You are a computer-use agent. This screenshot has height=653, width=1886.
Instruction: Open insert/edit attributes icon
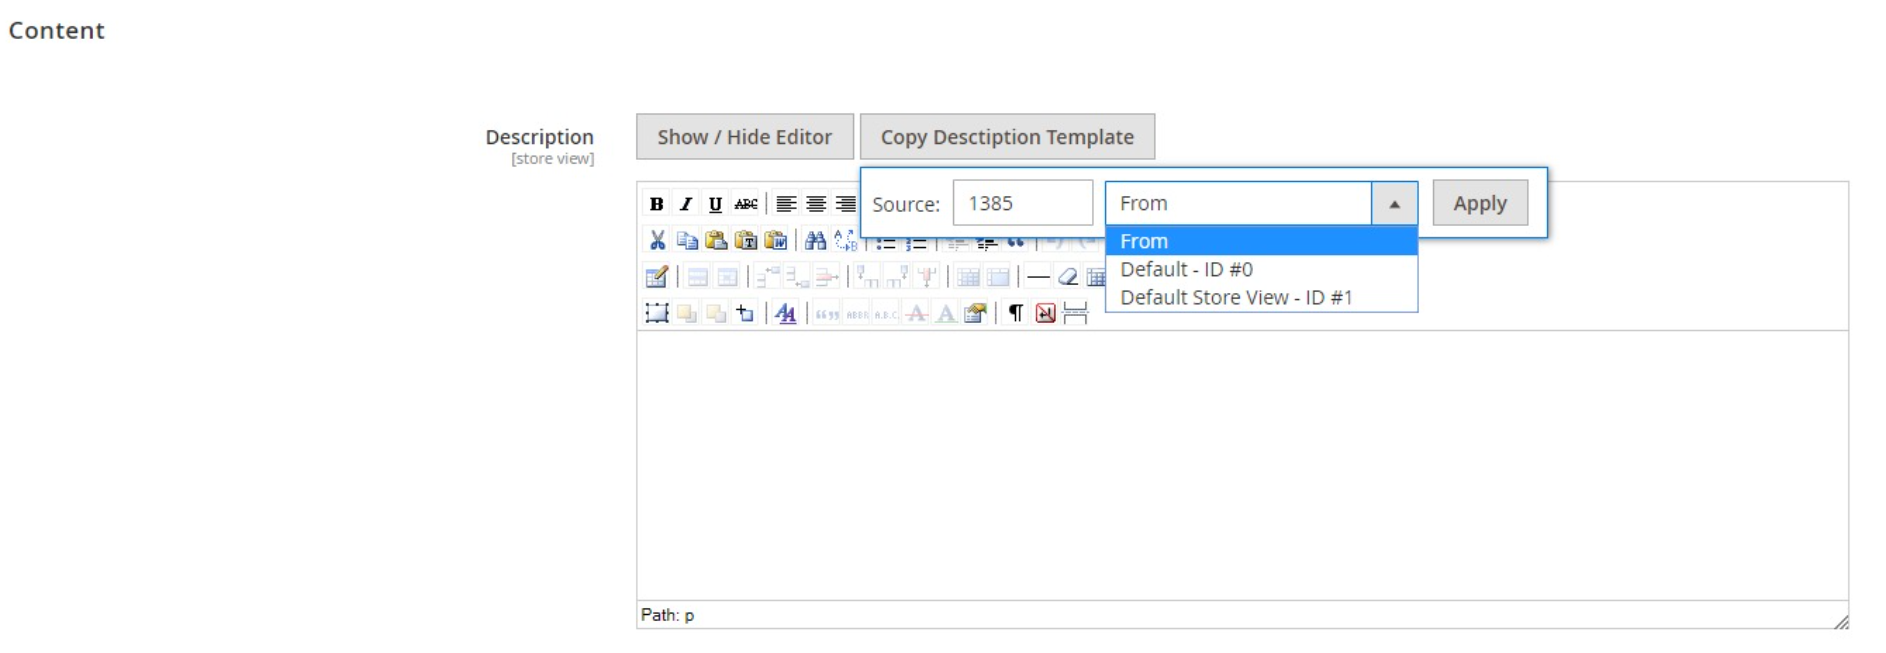pos(976,313)
